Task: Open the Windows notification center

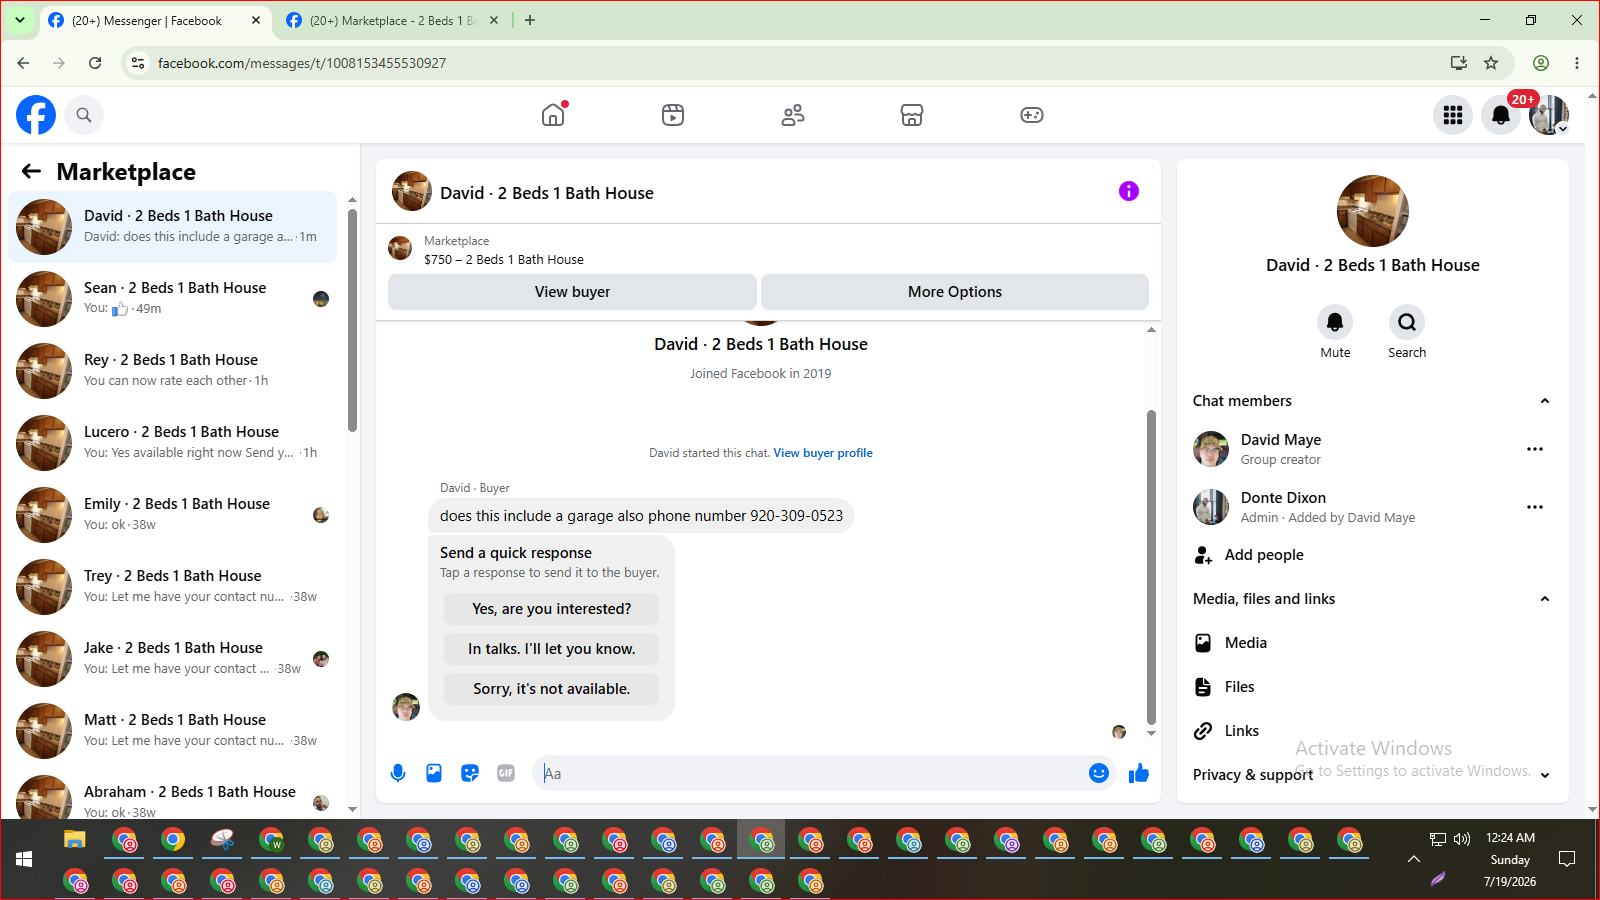Action: pyautogui.click(x=1567, y=859)
